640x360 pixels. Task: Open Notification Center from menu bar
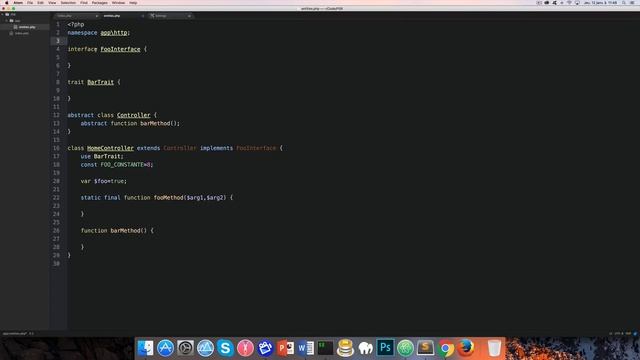pos(632,3)
